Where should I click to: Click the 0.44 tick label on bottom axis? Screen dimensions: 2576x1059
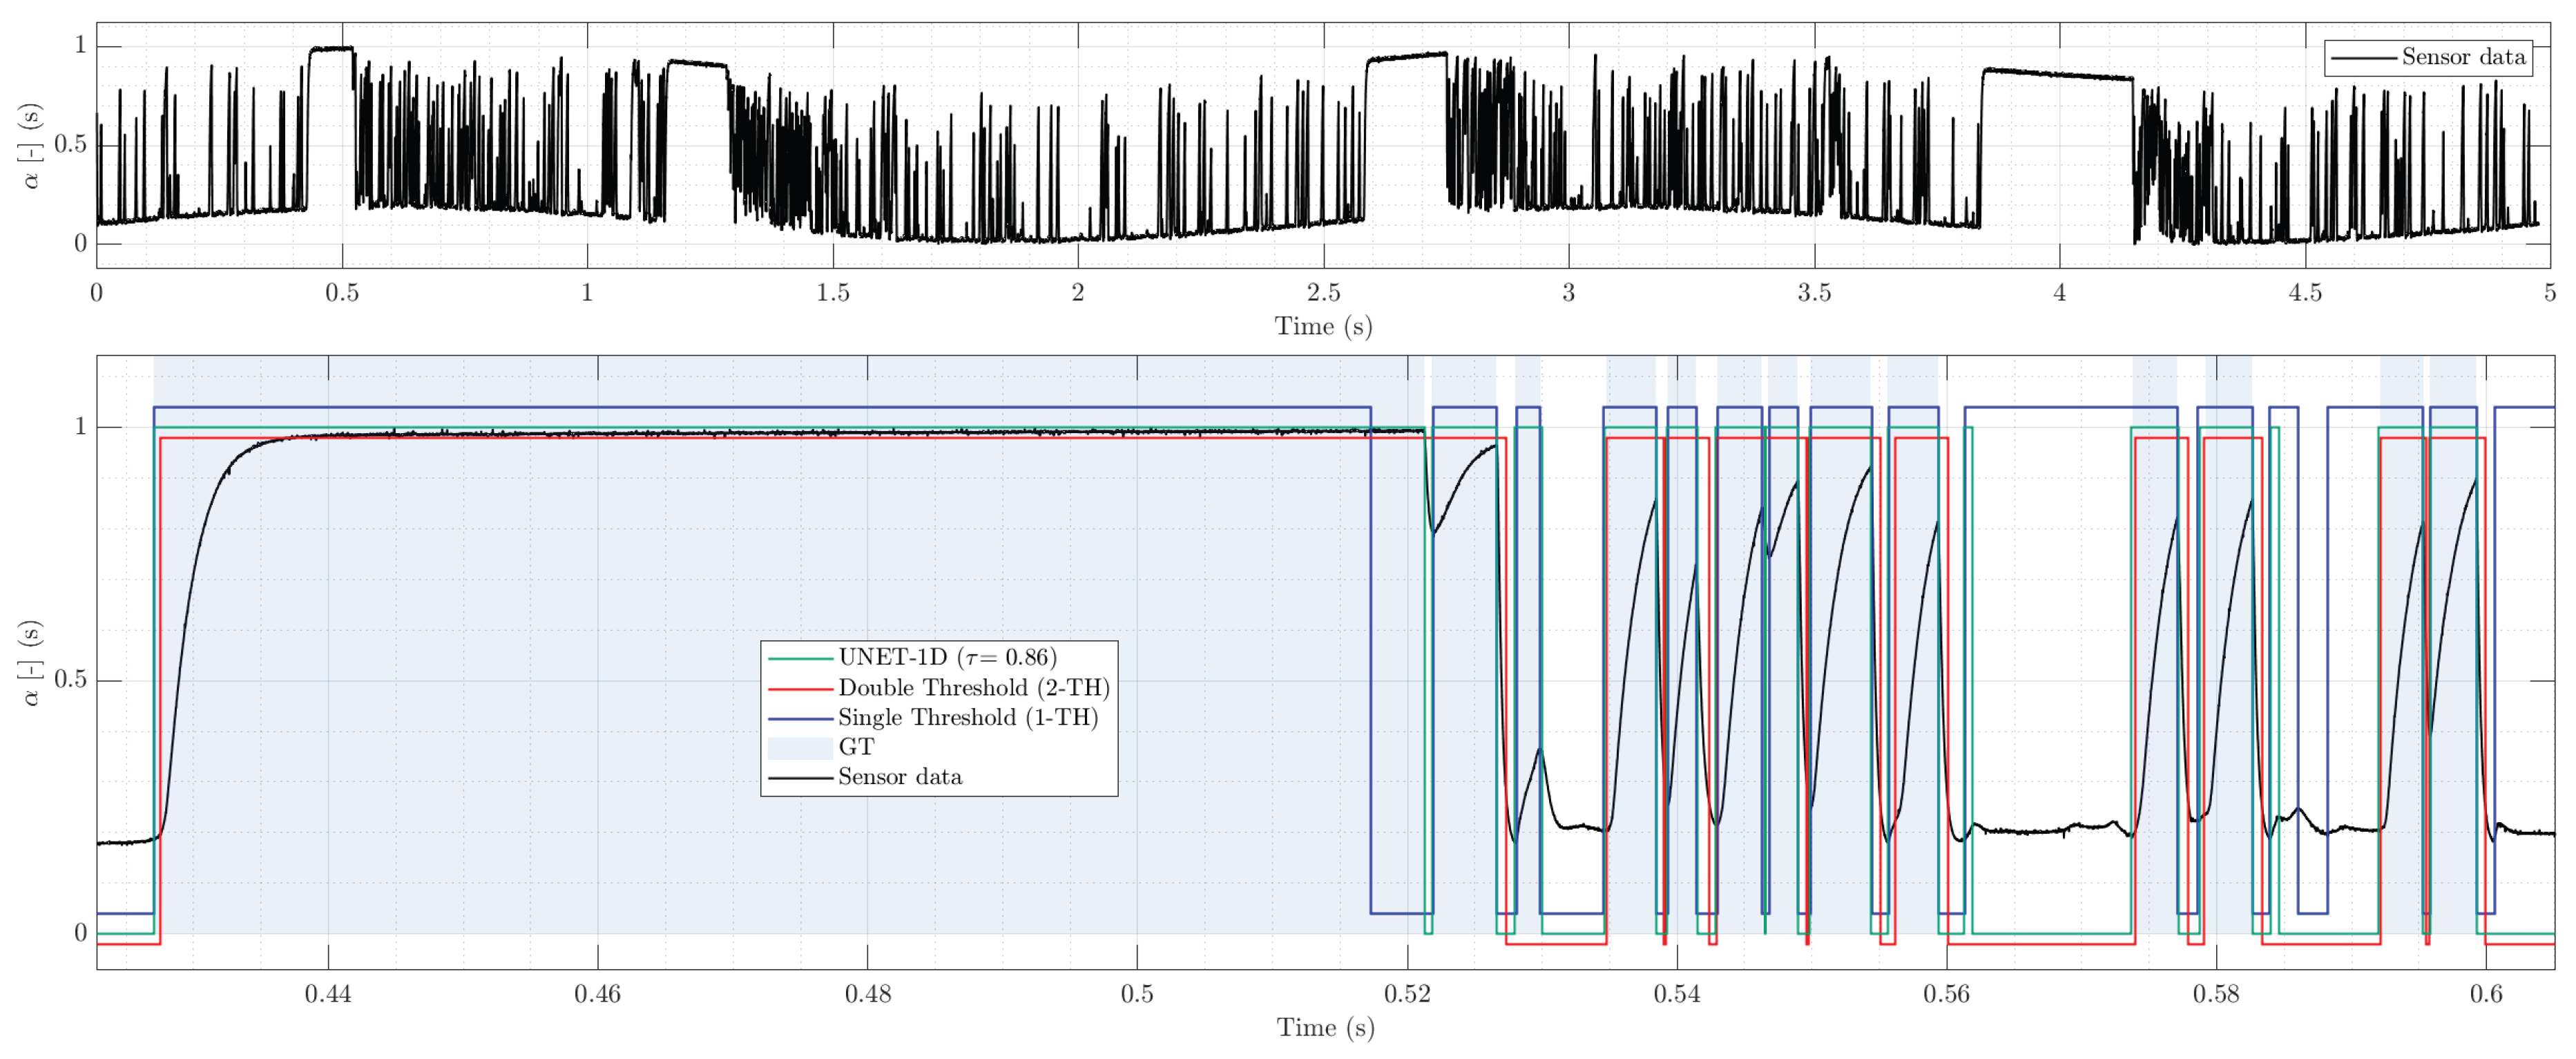(328, 993)
